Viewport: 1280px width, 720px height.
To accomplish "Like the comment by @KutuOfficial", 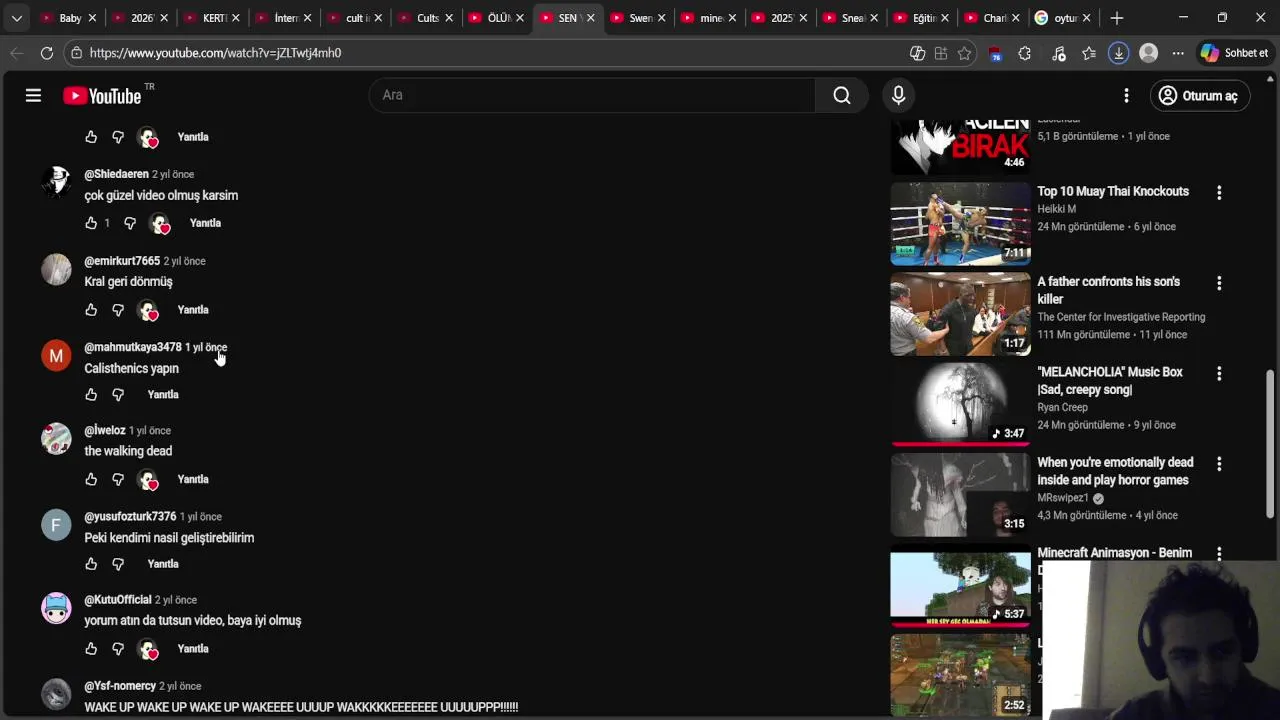I will [x=91, y=649].
